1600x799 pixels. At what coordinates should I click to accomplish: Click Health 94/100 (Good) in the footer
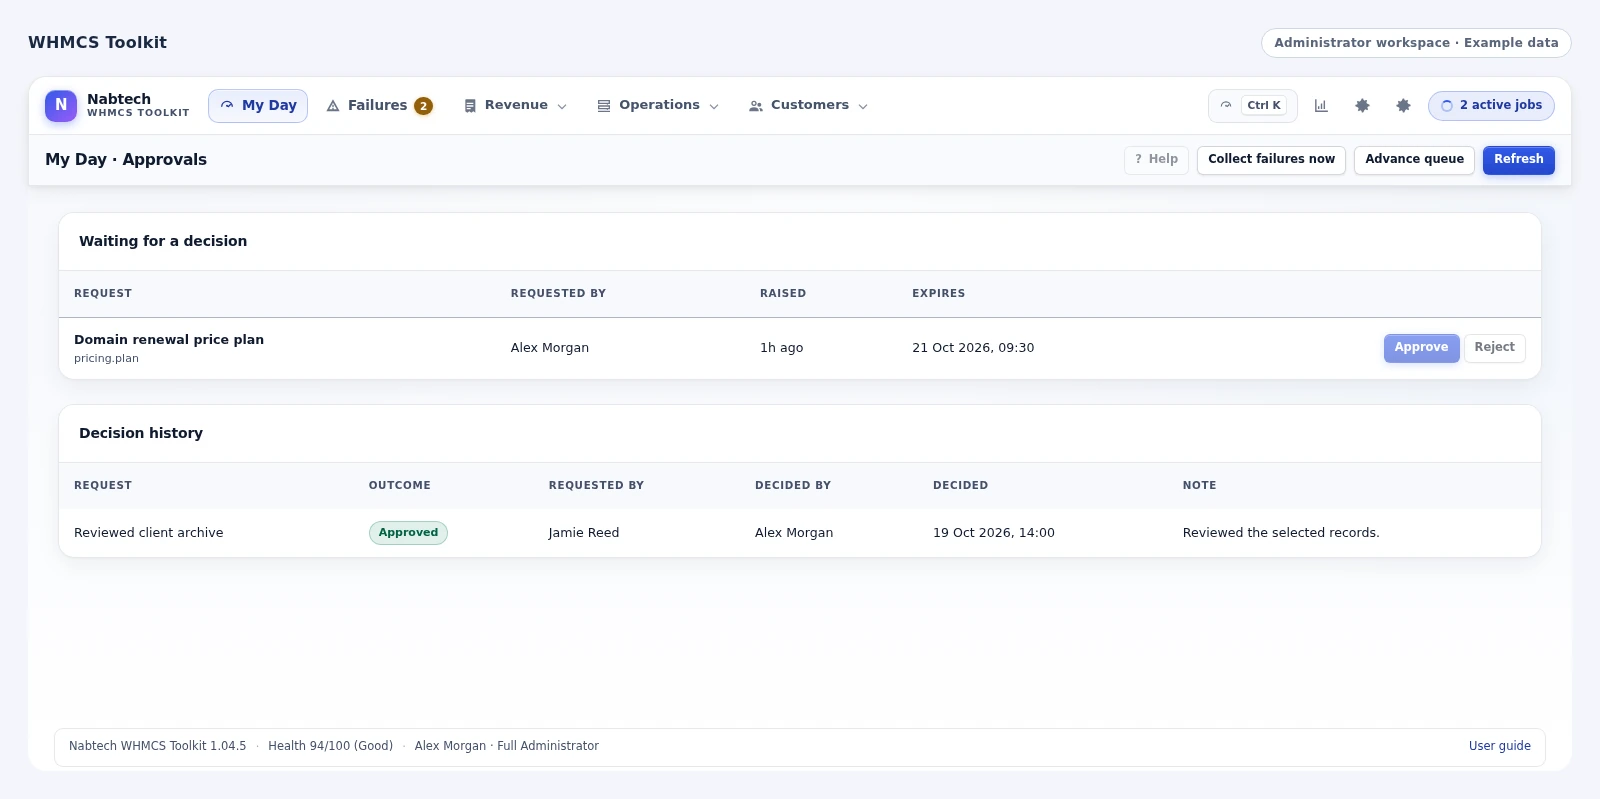tap(330, 746)
